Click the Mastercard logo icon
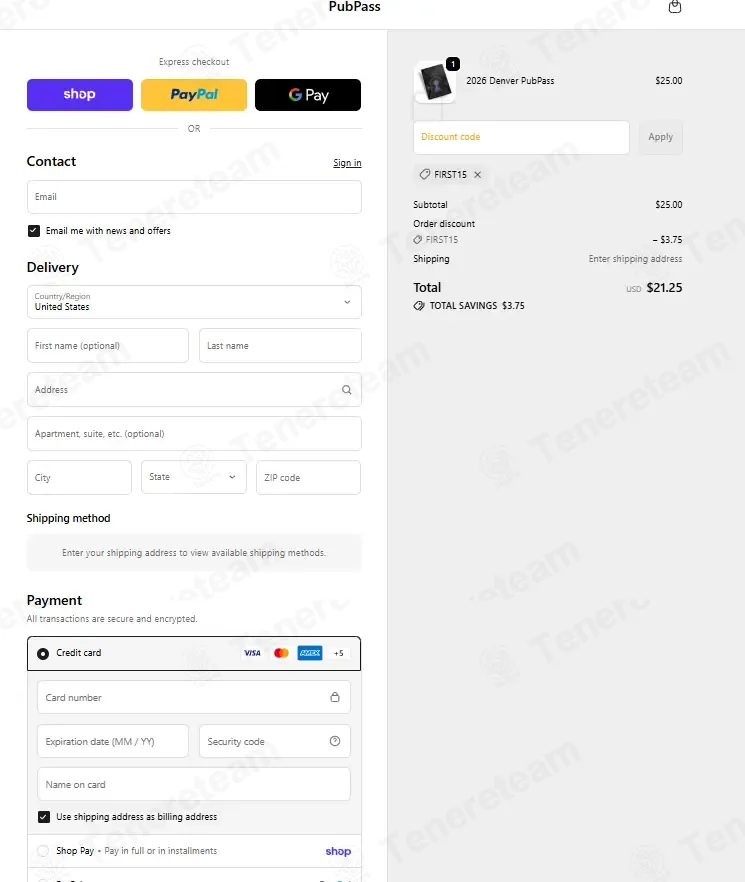The width and height of the screenshot is (745, 882). [x=281, y=653]
